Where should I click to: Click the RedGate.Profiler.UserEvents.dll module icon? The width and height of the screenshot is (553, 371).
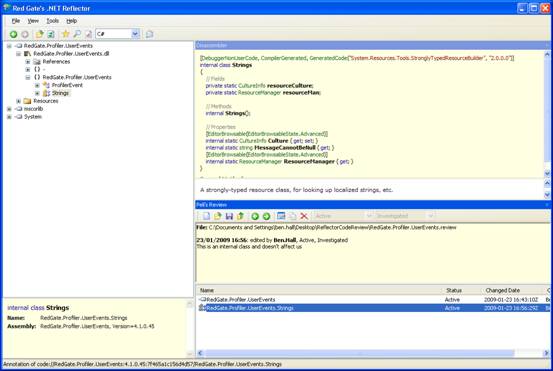click(28, 54)
